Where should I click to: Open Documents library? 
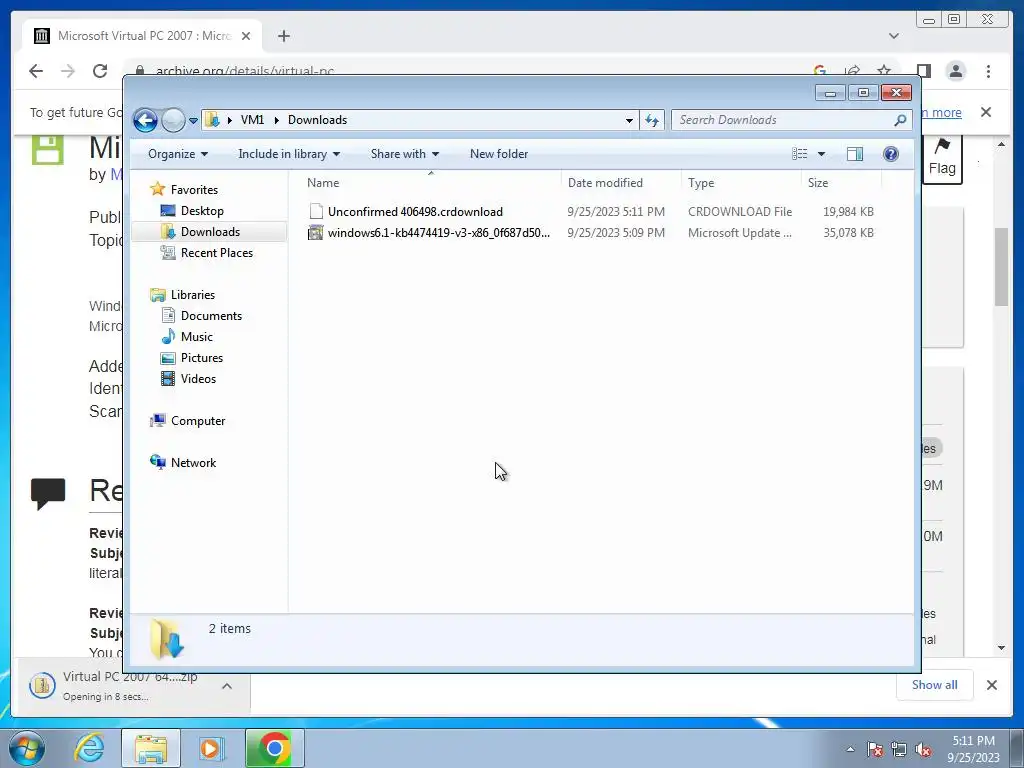coord(211,316)
